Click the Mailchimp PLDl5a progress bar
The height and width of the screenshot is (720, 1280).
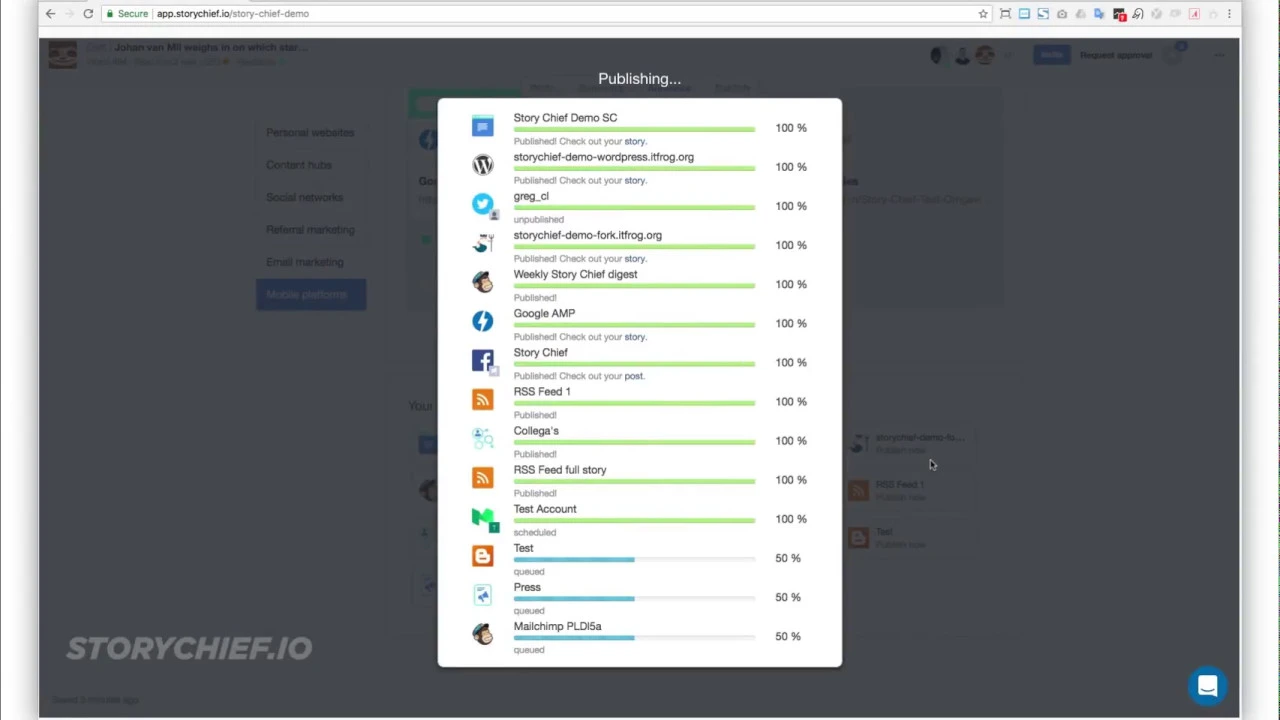click(634, 638)
